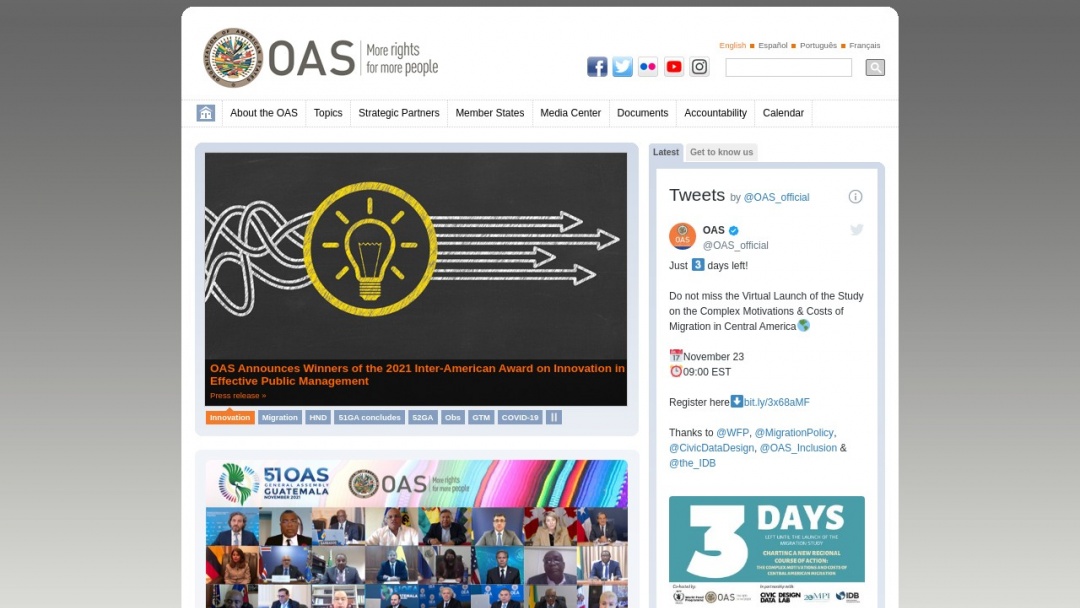Viewport: 1080px width, 608px height.
Task: Click the home icon in the navigation bar
Action: click(205, 113)
